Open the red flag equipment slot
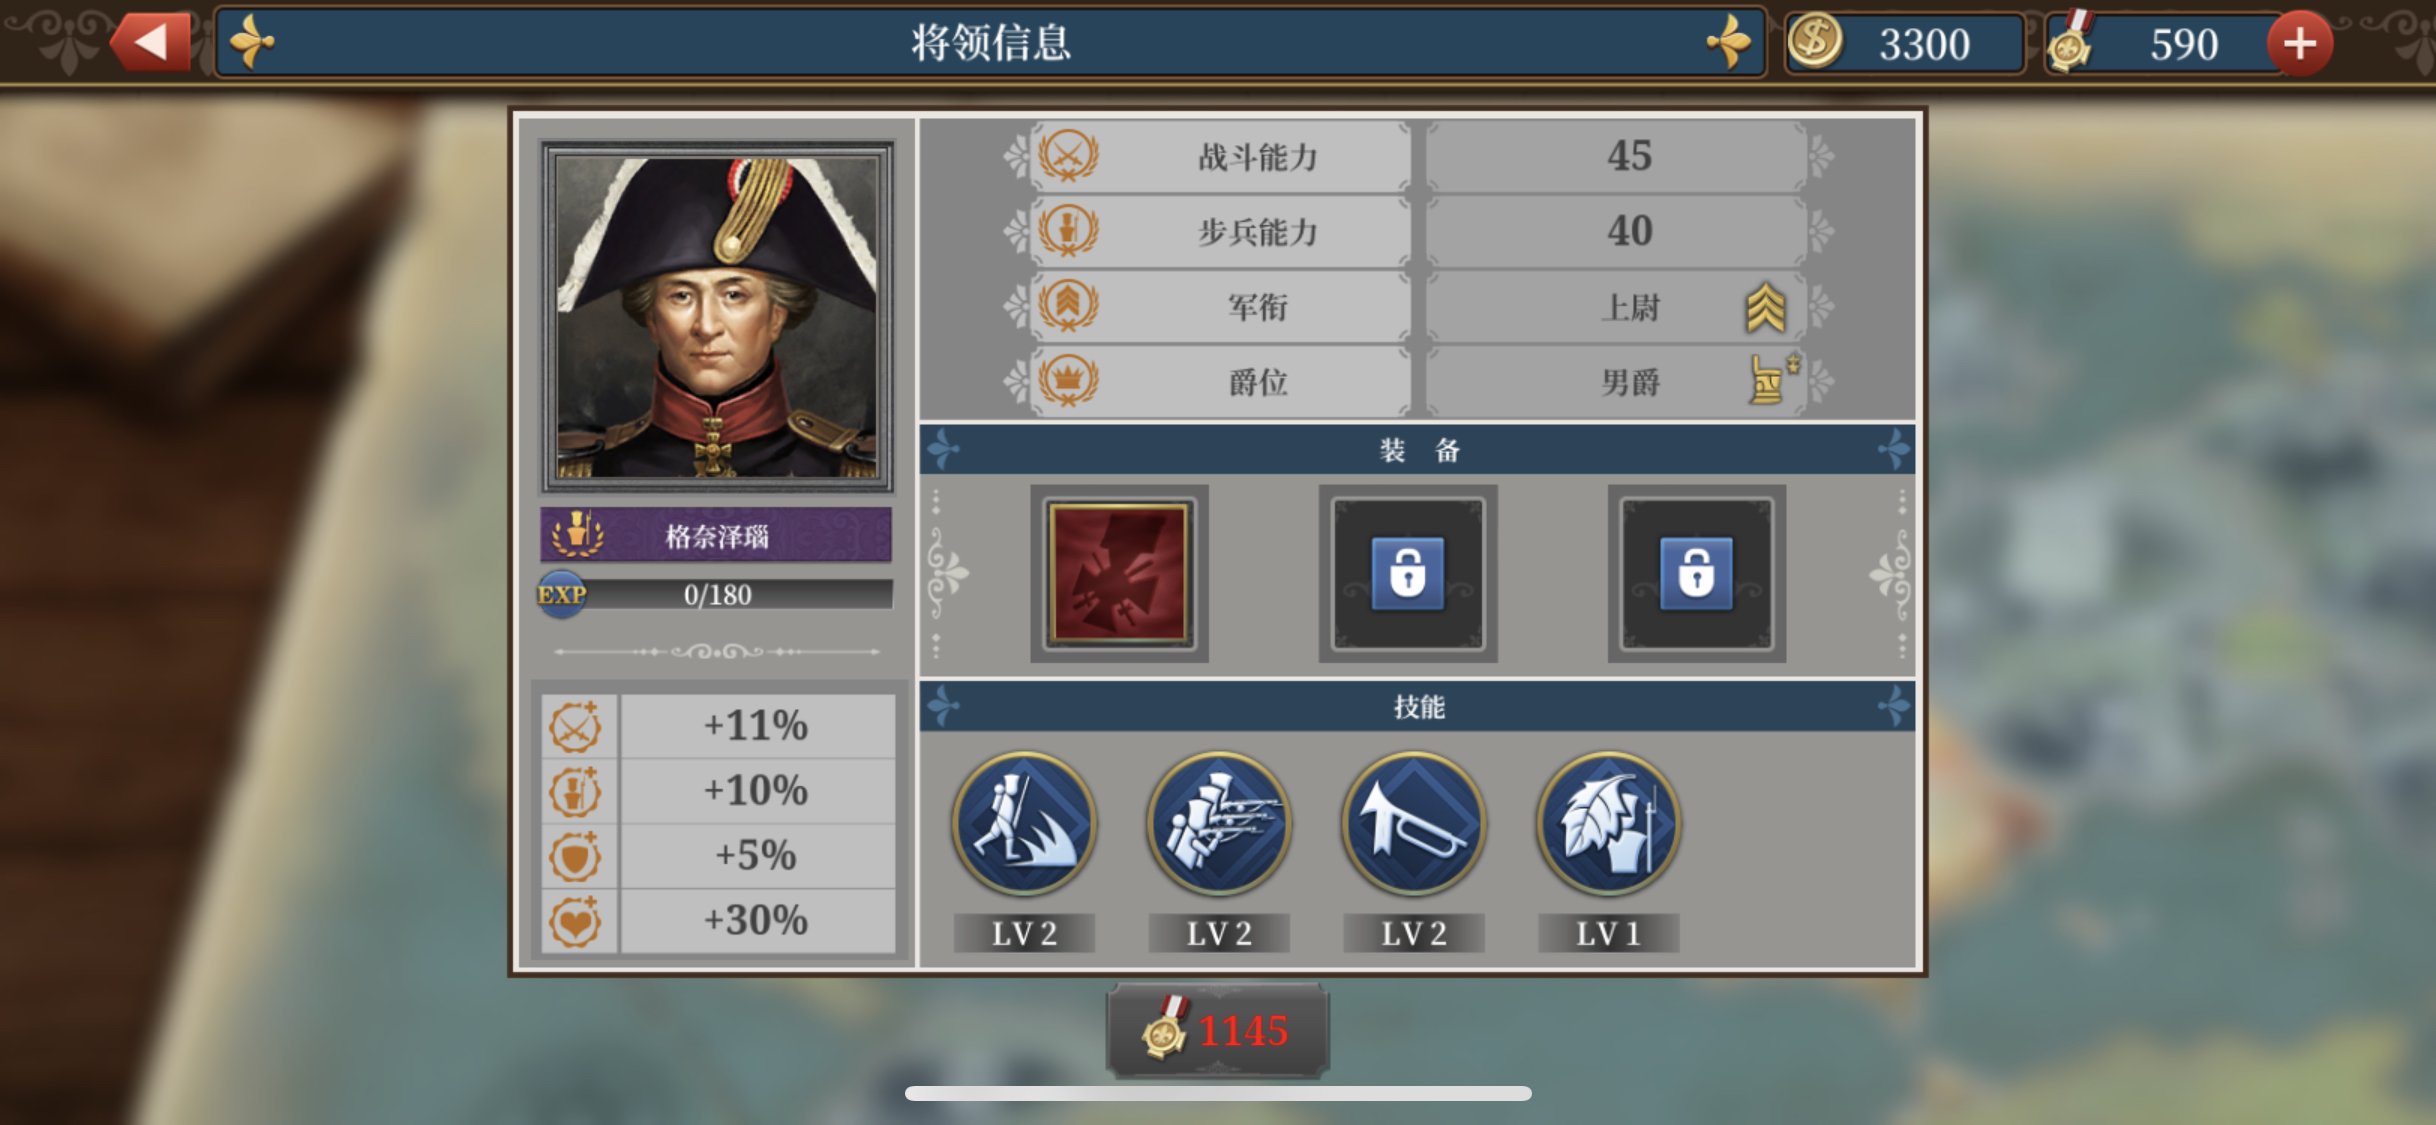 (x=1119, y=573)
